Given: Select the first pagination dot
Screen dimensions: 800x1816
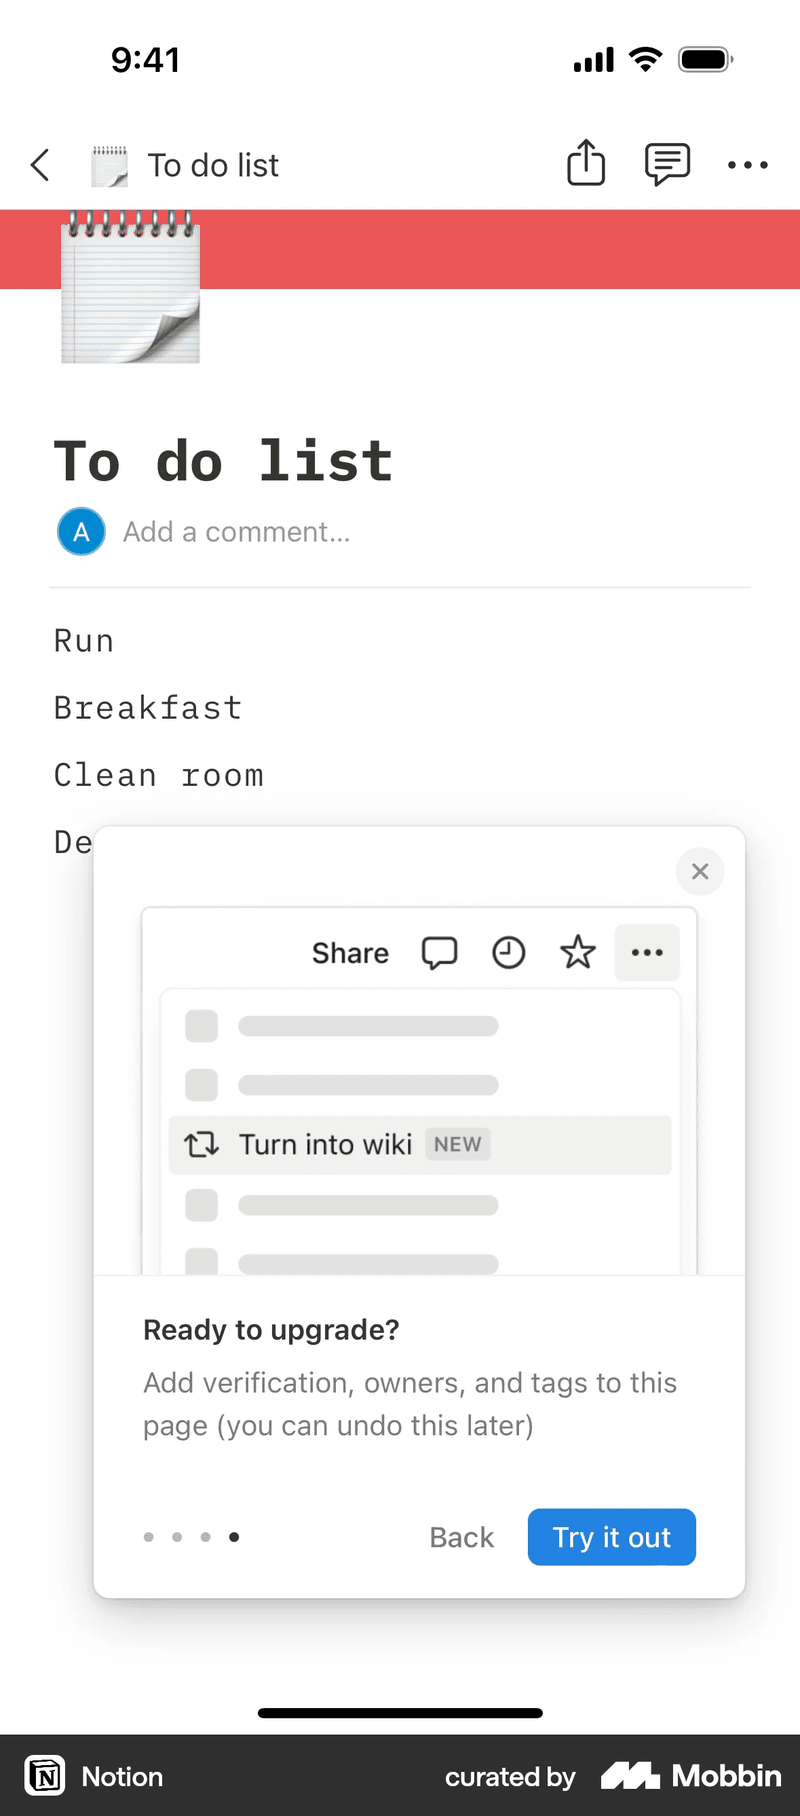Looking at the screenshot, I should [x=148, y=1537].
